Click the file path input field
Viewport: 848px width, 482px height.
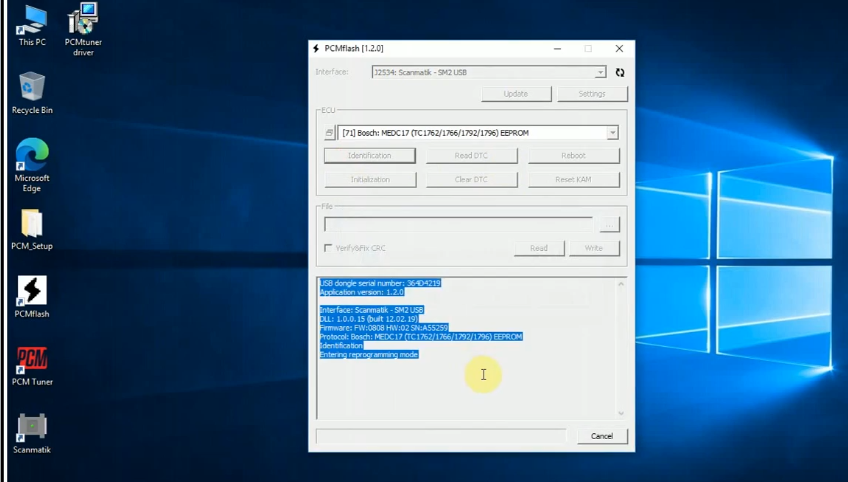(x=459, y=225)
